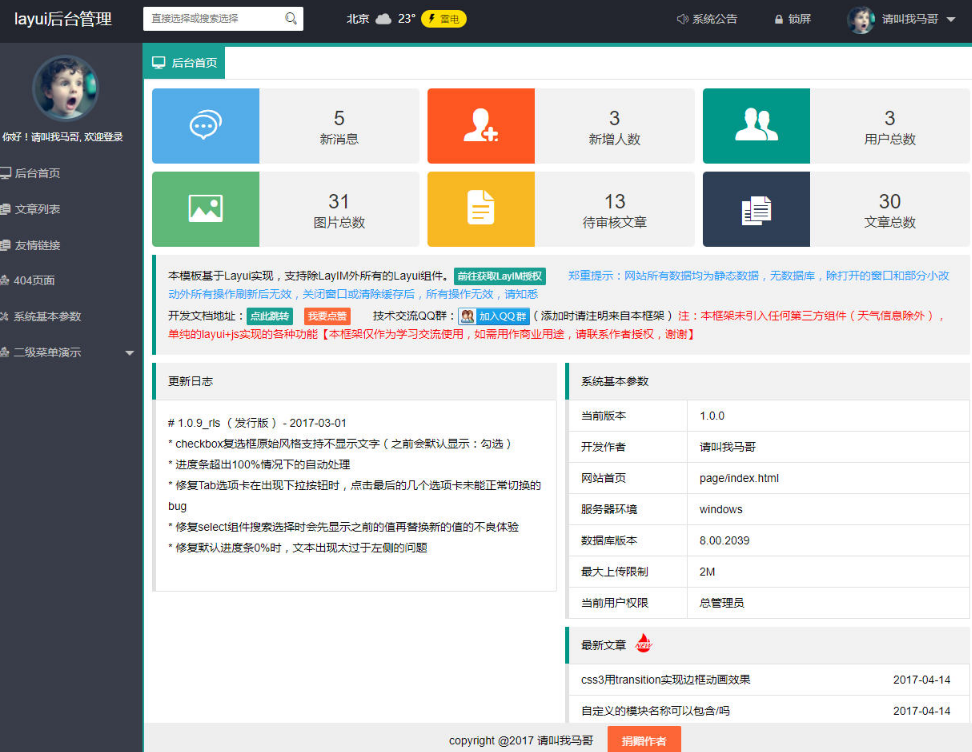Click the 加入QQ群 button

494,316
